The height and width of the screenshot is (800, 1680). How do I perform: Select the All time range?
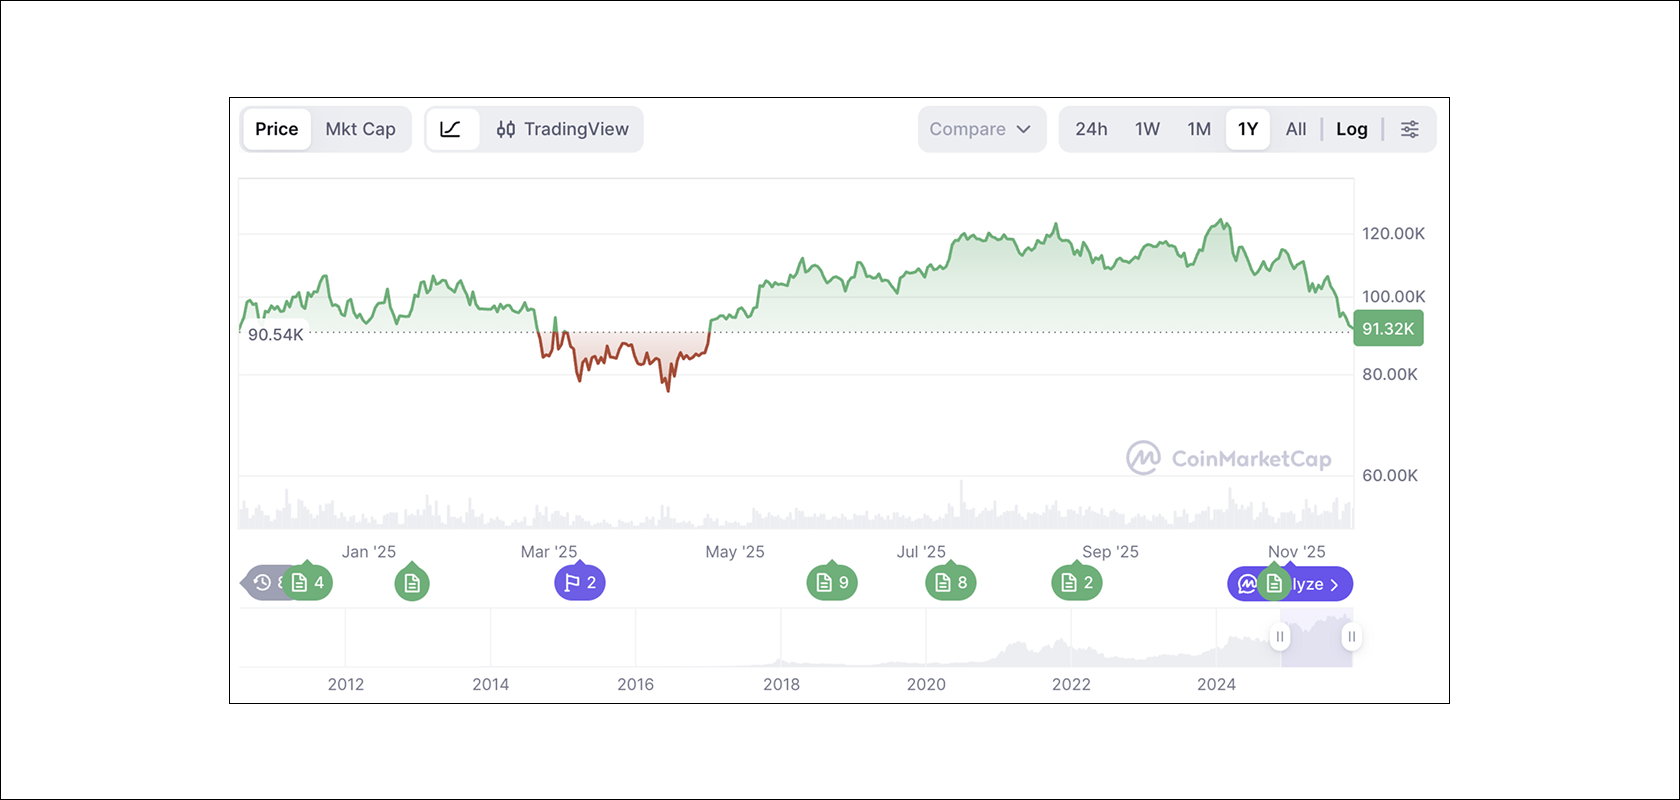click(1296, 129)
